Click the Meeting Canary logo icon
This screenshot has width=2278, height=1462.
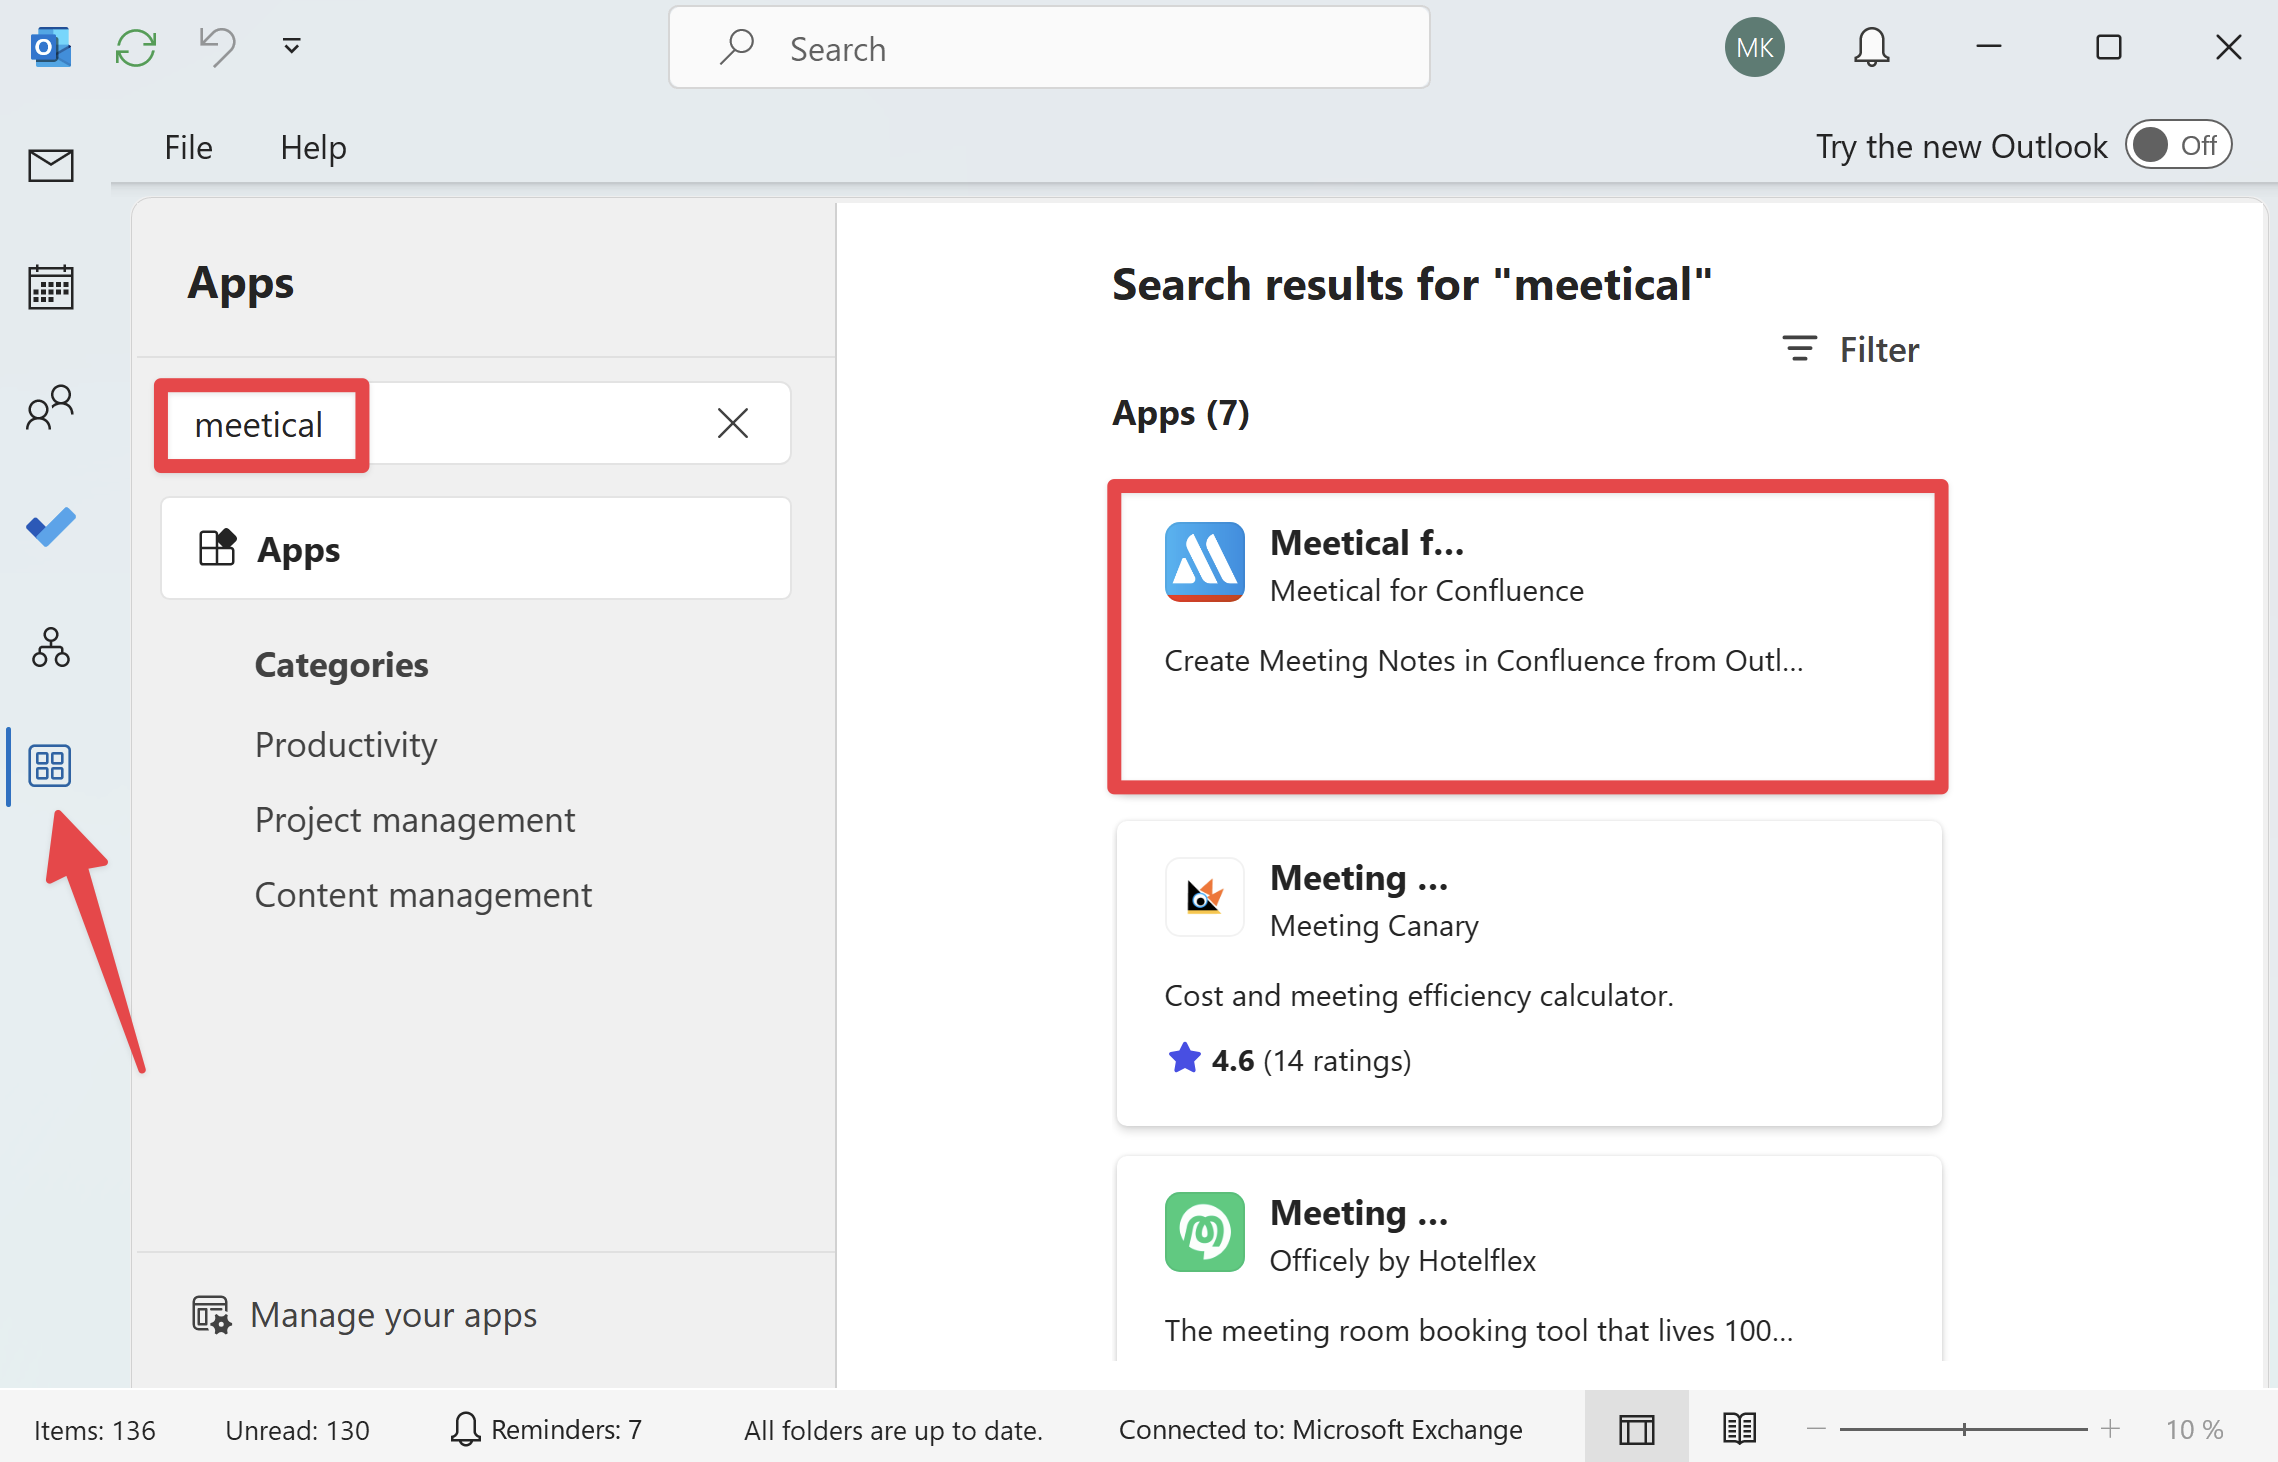[1205, 897]
